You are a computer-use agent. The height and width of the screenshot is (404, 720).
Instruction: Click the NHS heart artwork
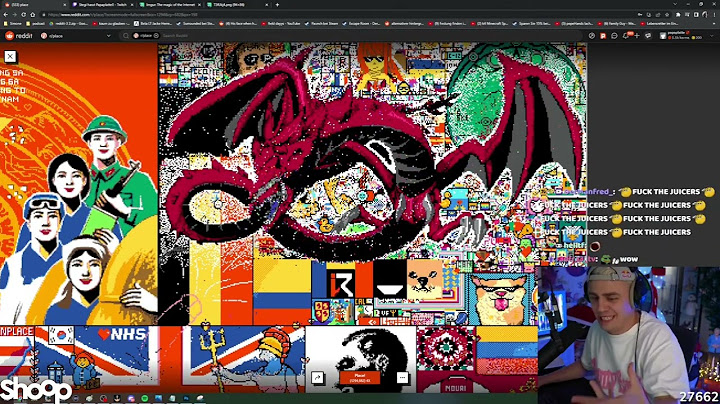coord(122,334)
